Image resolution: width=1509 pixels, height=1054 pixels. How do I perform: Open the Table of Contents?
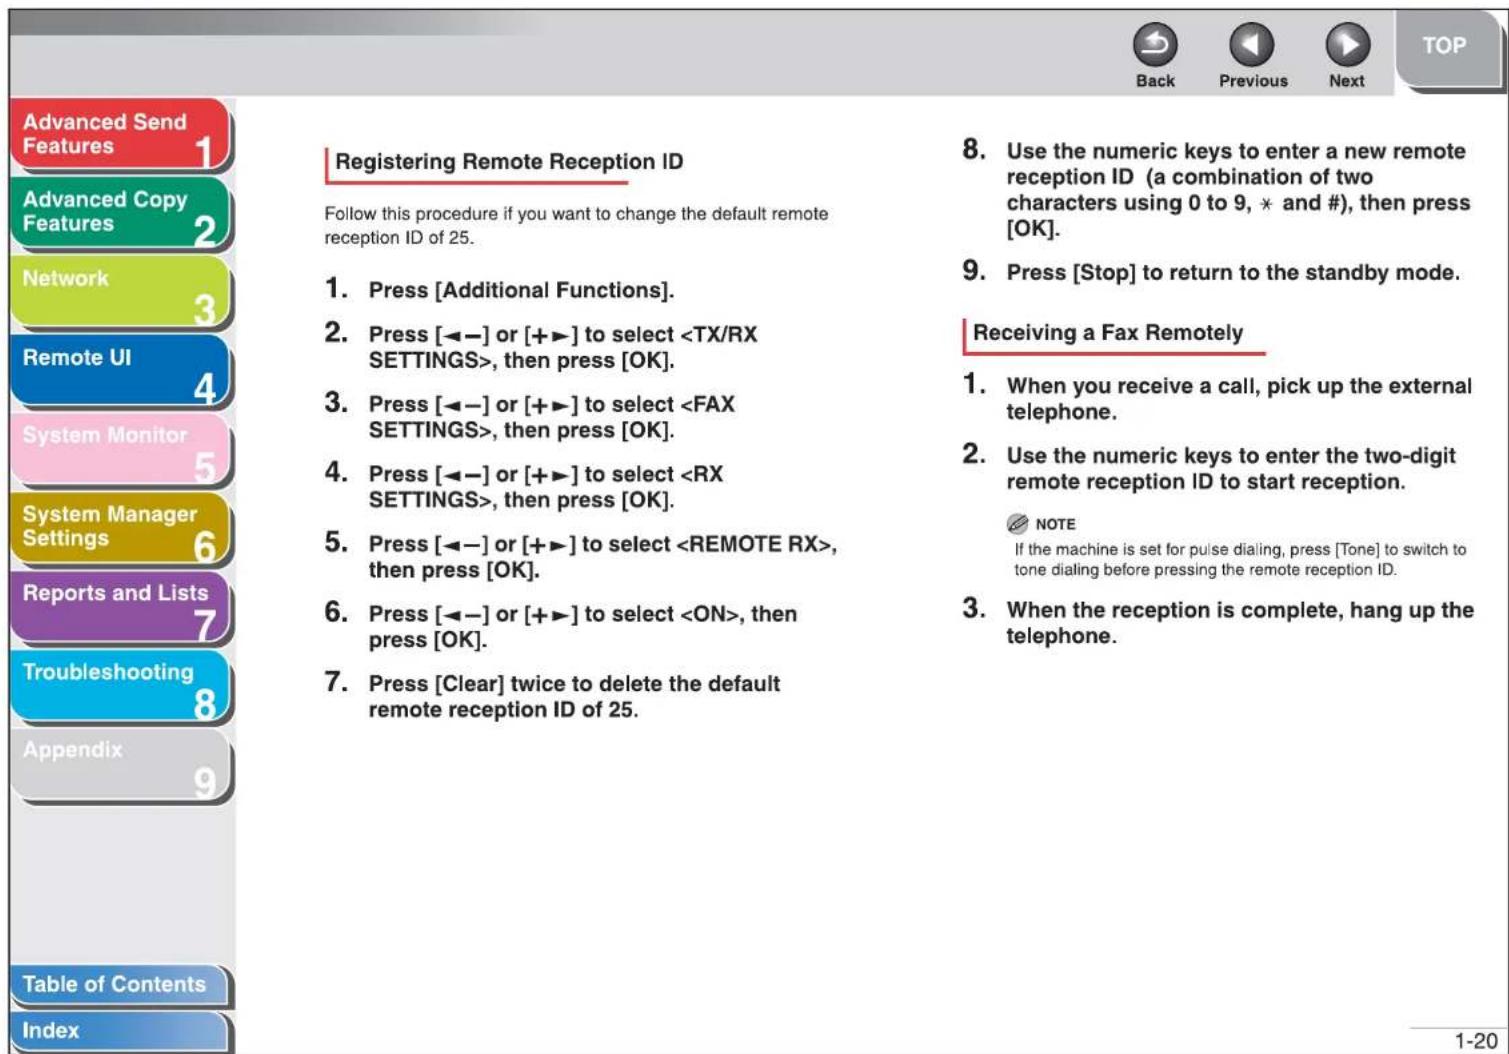tap(120, 985)
